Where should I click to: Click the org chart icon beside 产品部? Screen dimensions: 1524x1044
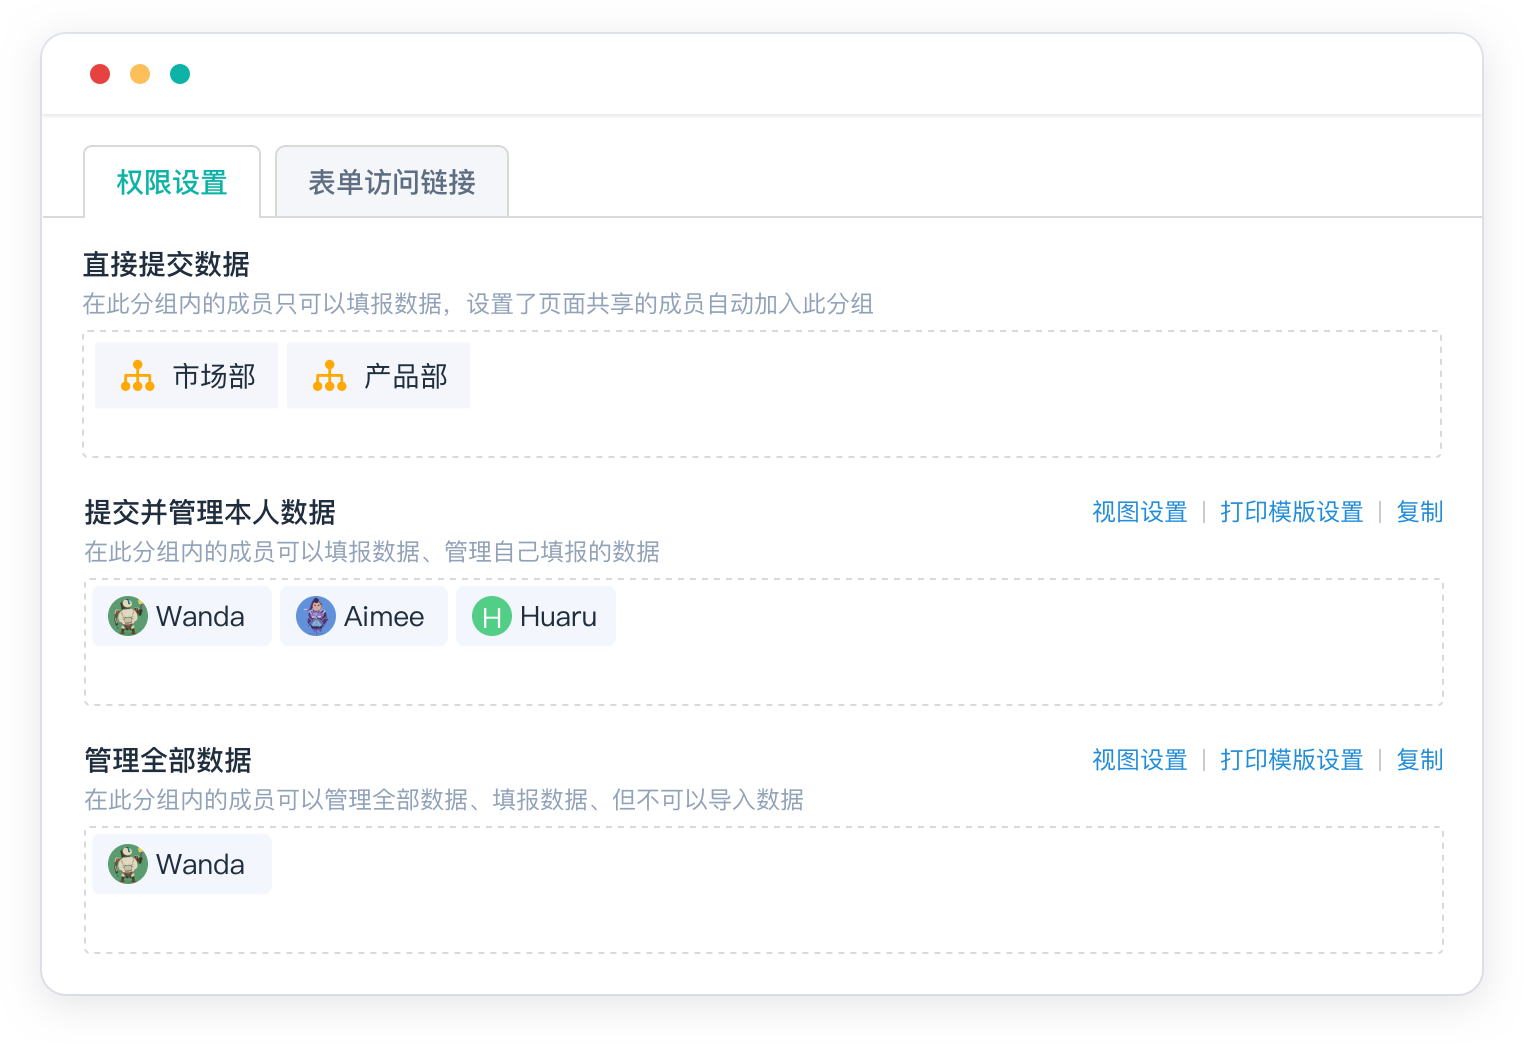click(330, 376)
